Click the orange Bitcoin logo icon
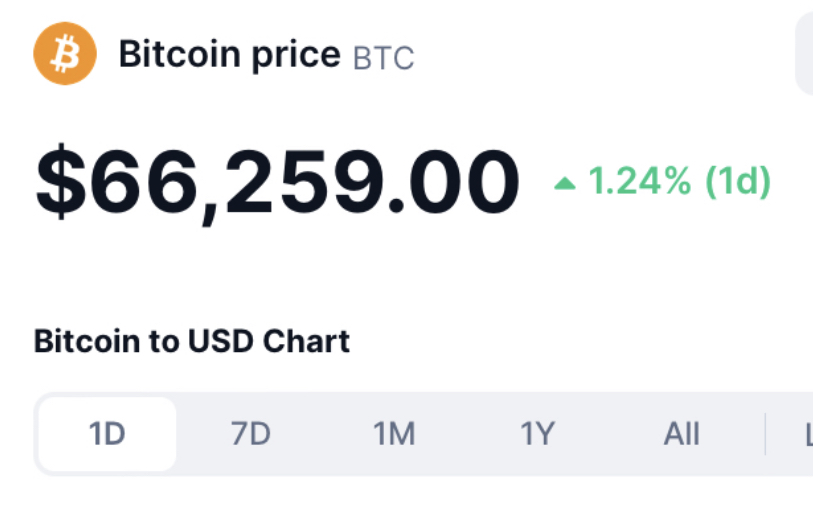 (x=65, y=53)
